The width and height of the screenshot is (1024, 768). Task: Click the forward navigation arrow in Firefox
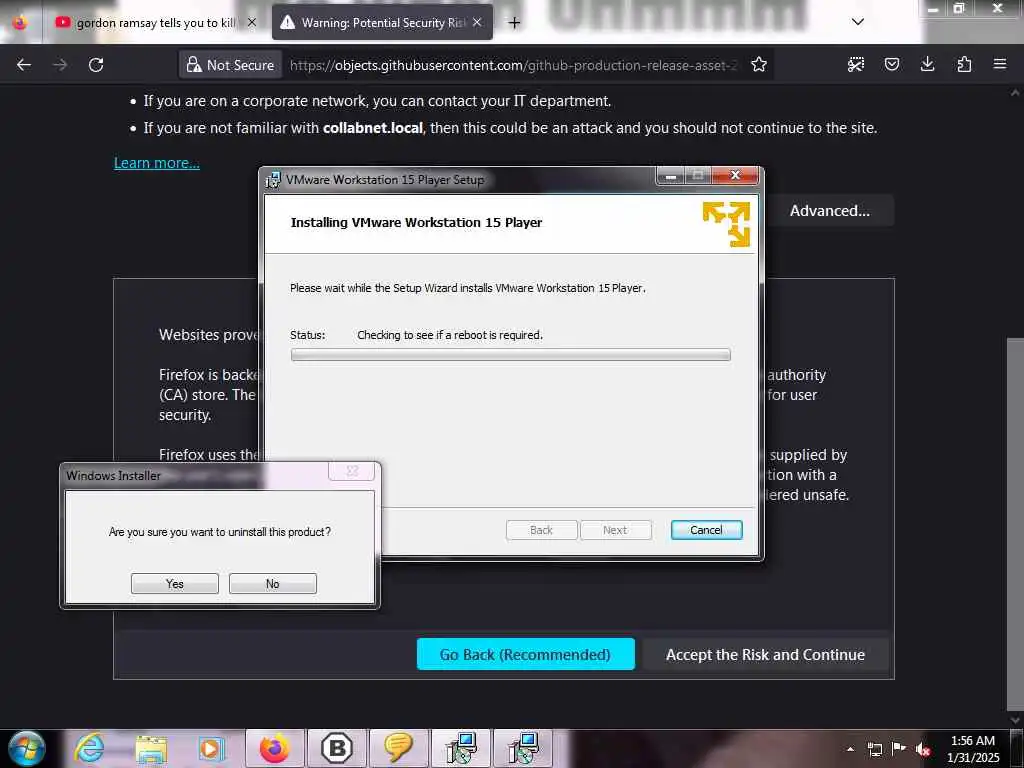pyautogui.click(x=60, y=65)
